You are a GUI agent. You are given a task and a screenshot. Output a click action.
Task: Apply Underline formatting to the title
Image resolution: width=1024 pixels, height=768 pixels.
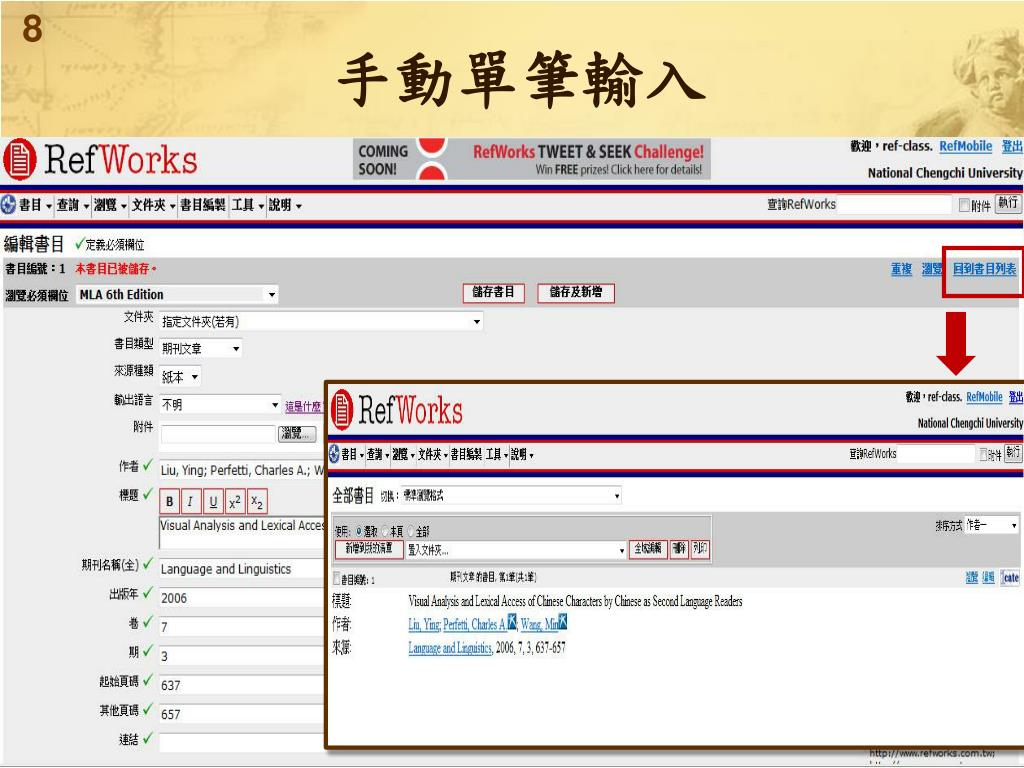(x=213, y=502)
